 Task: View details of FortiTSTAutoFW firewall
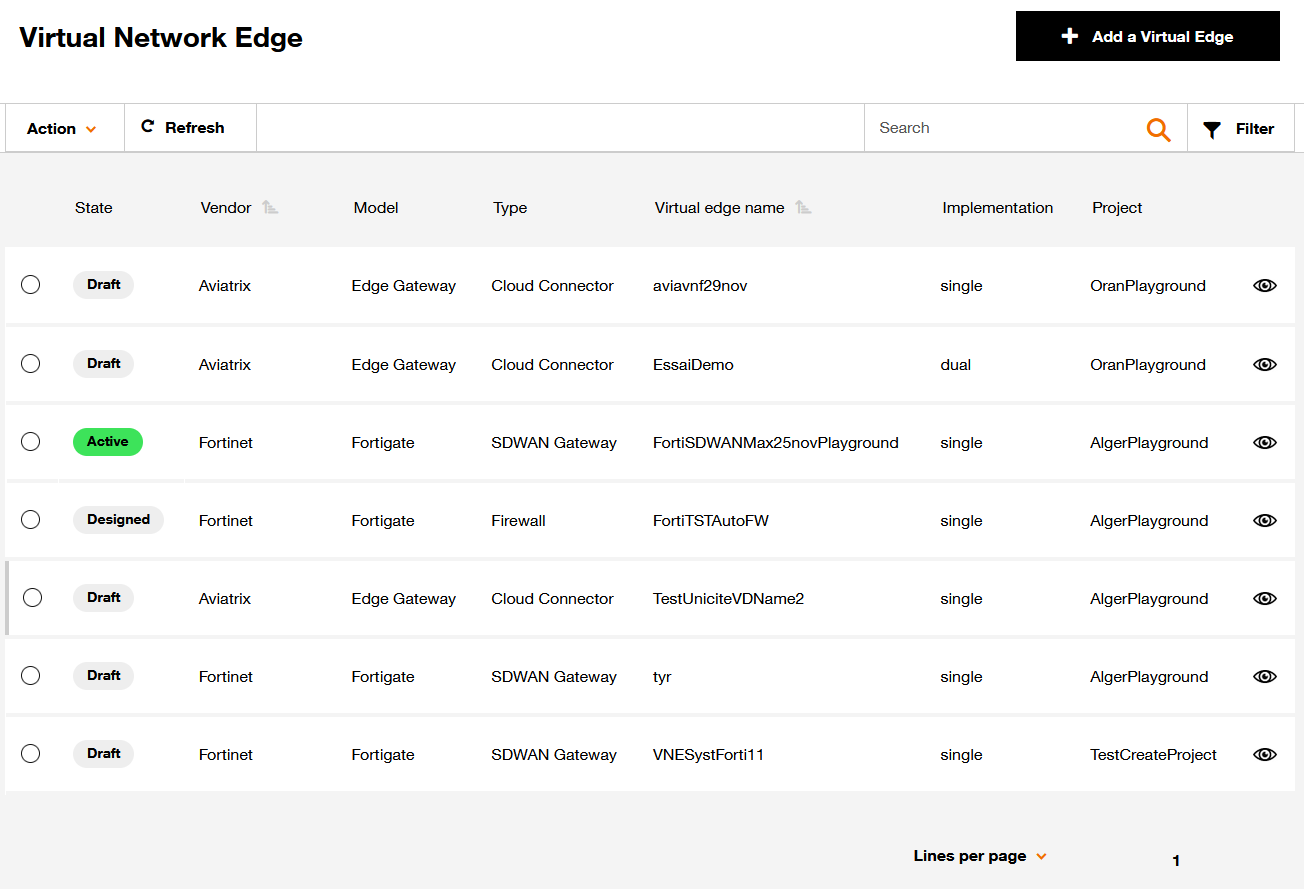coord(1264,520)
